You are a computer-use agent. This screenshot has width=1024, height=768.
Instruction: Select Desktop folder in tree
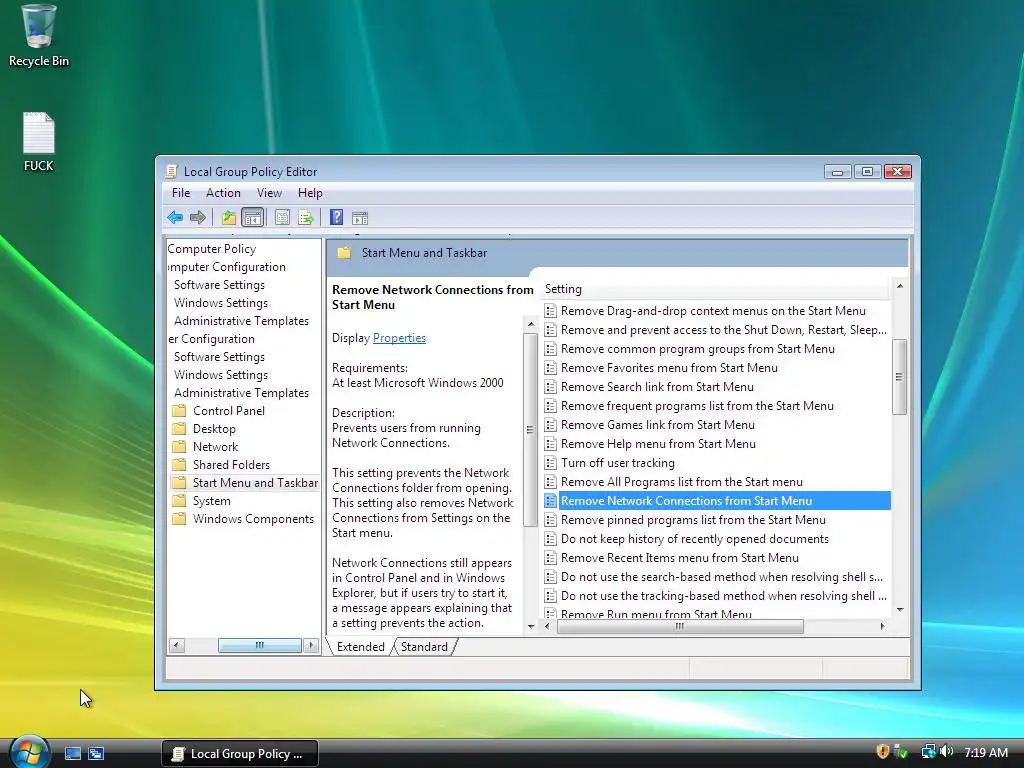click(214, 429)
